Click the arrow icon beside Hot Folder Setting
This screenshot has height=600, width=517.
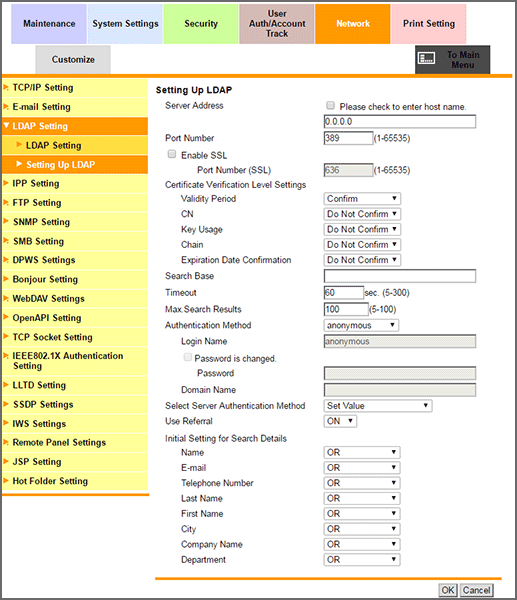[6, 480]
